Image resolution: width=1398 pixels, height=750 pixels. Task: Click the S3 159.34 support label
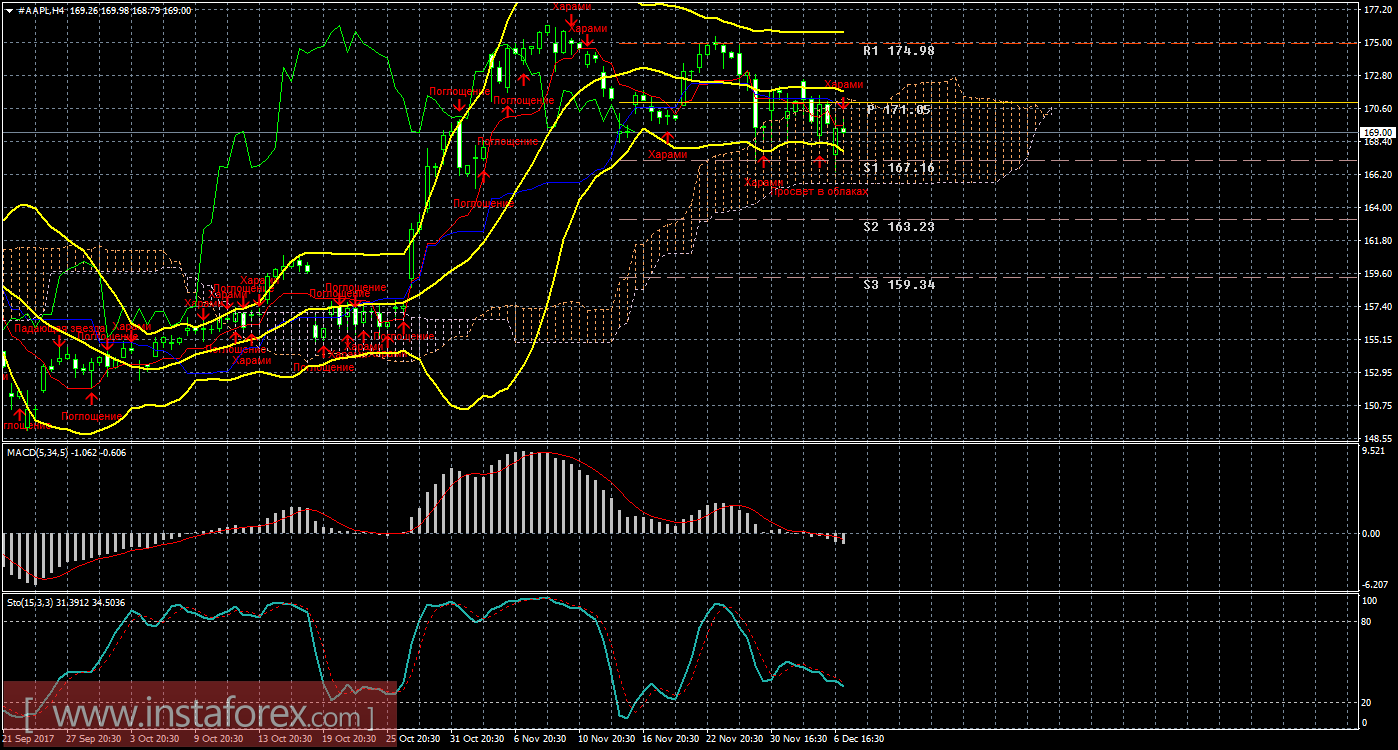coord(898,285)
